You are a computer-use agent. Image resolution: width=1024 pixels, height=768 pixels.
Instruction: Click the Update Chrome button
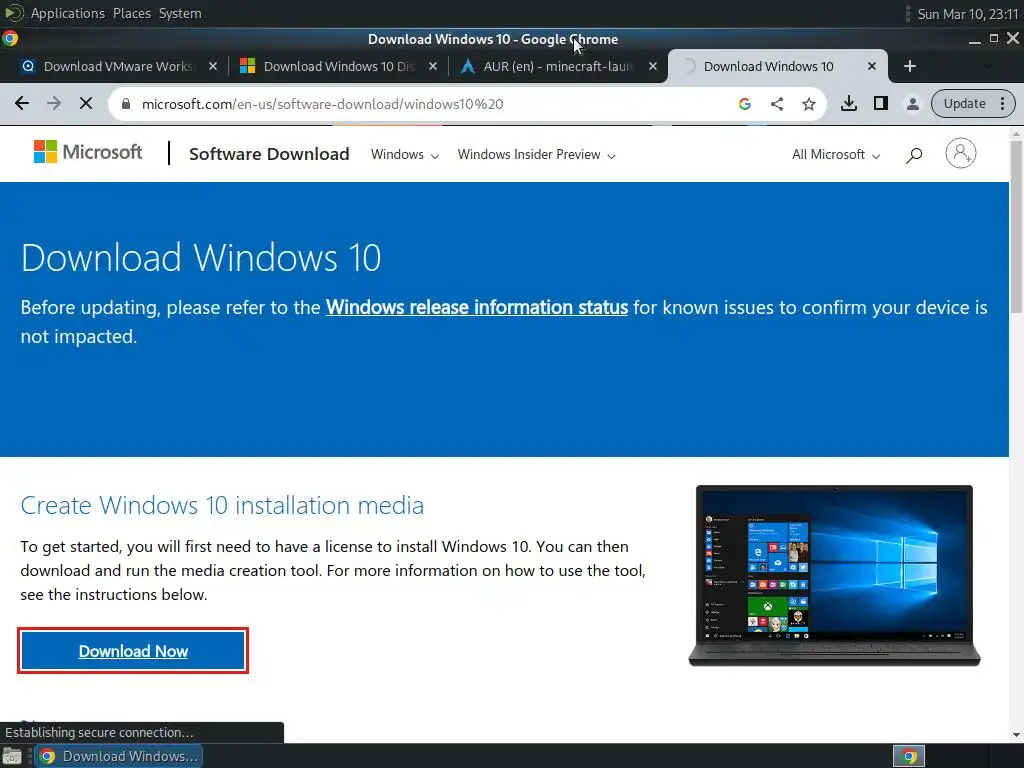(x=972, y=103)
